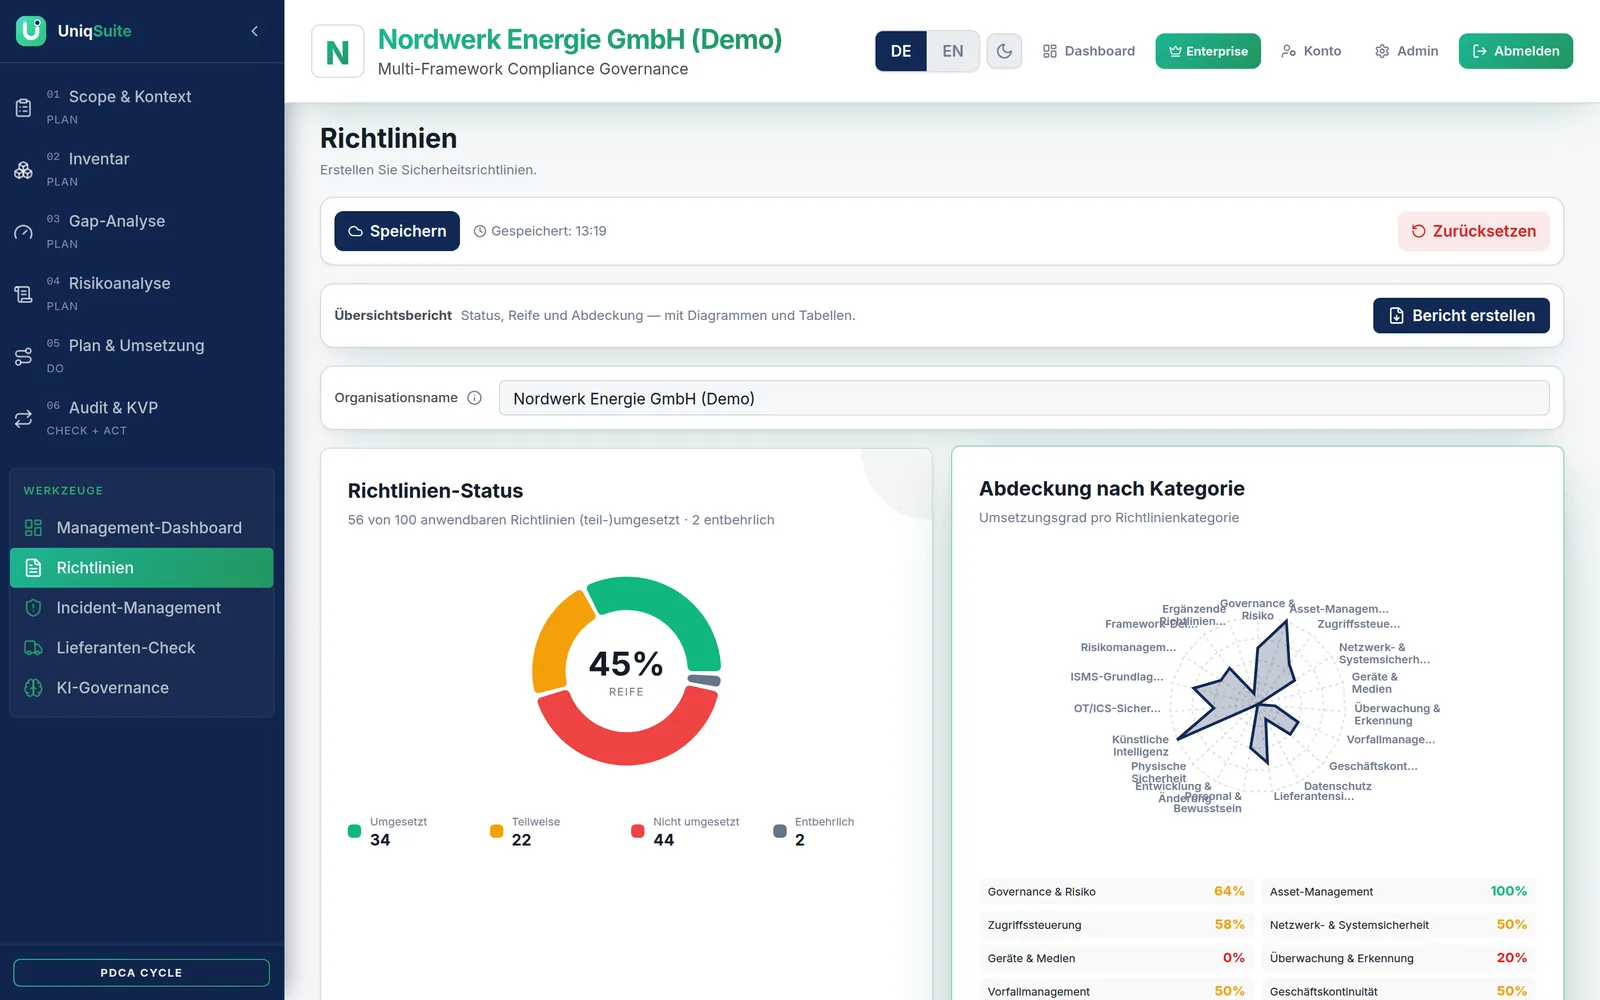The image size is (1600, 1000).
Task: Click the Asset-Management 100% row
Action: coord(1398,892)
